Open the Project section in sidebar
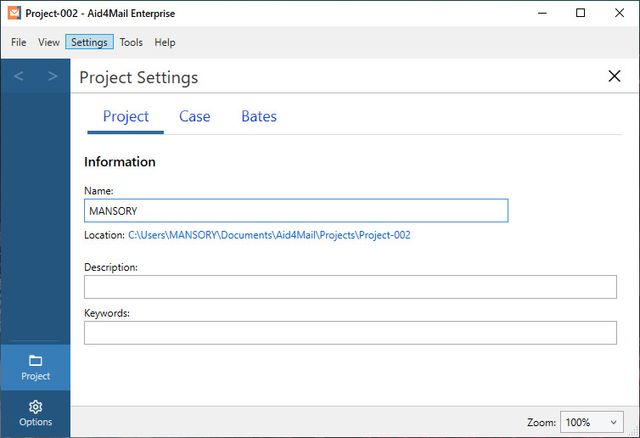Screen dimensions: 640x438 (35, 367)
